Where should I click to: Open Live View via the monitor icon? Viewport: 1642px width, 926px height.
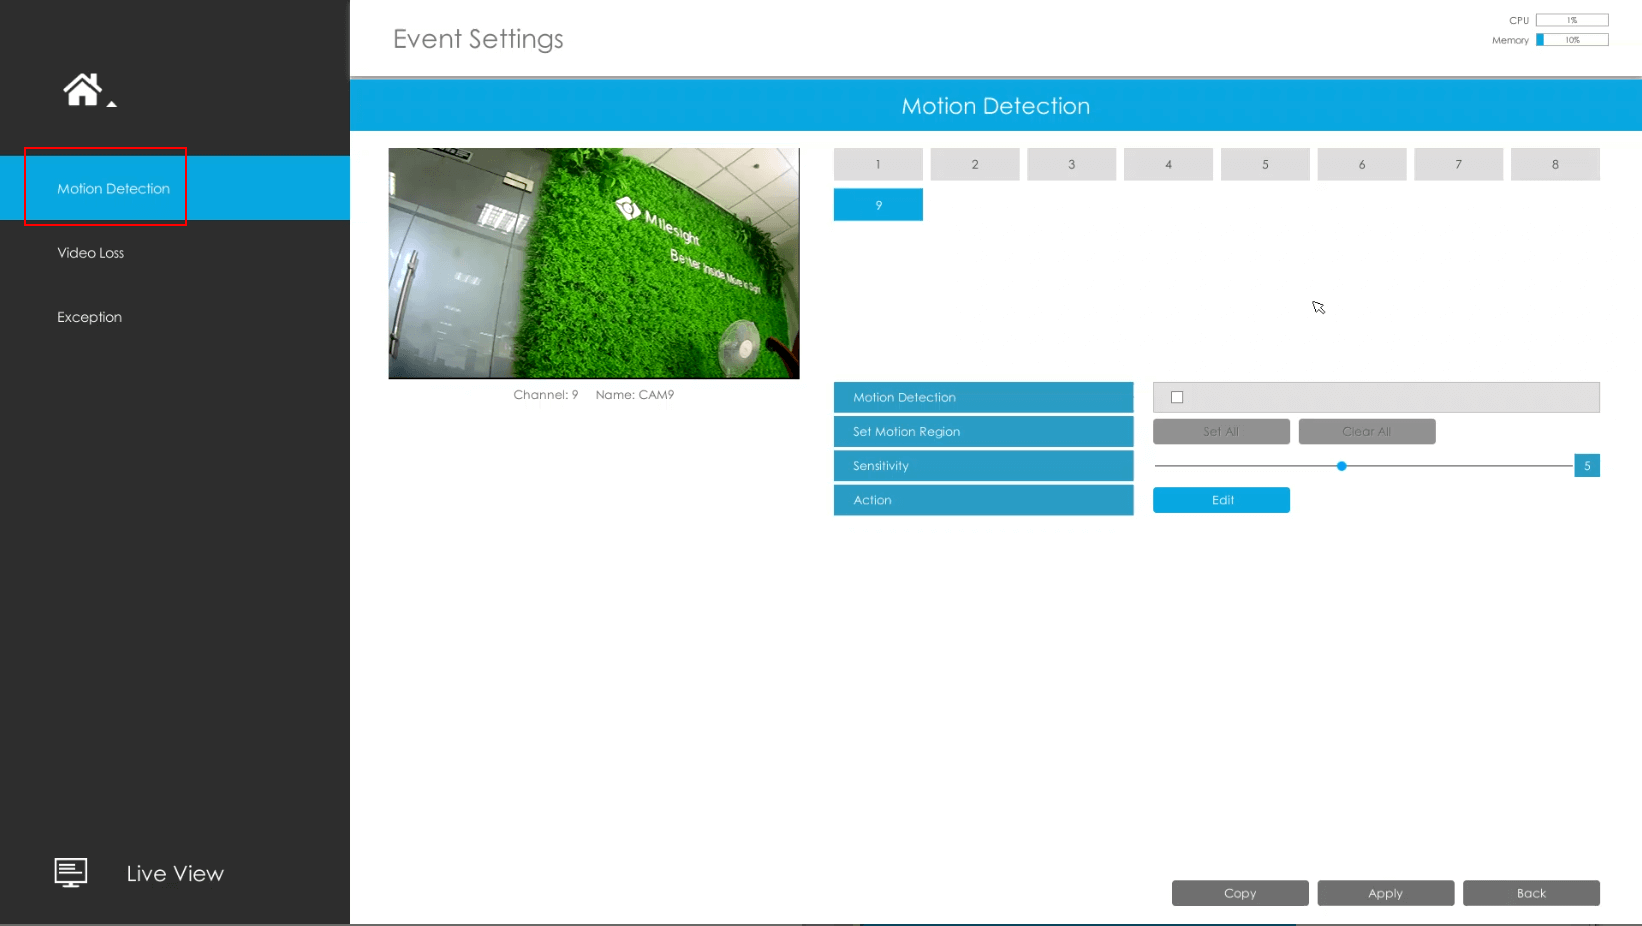coord(70,871)
